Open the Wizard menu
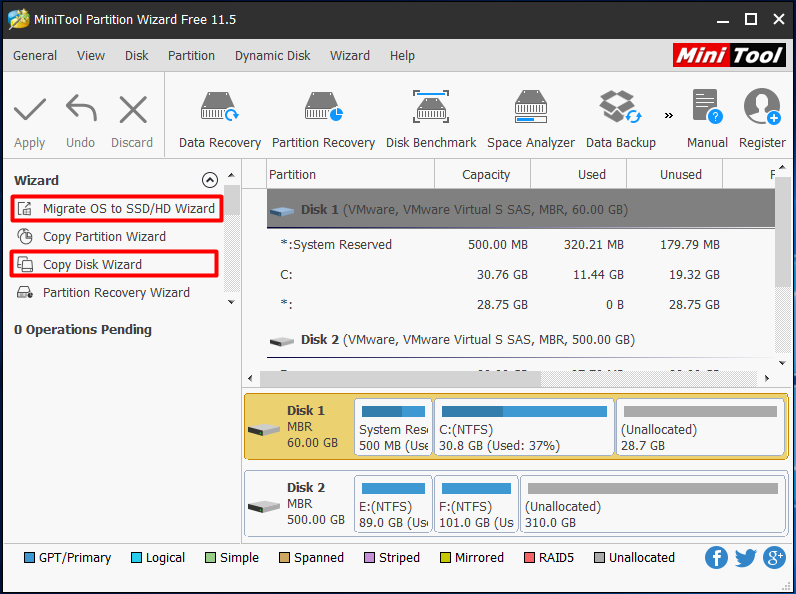 click(x=350, y=55)
